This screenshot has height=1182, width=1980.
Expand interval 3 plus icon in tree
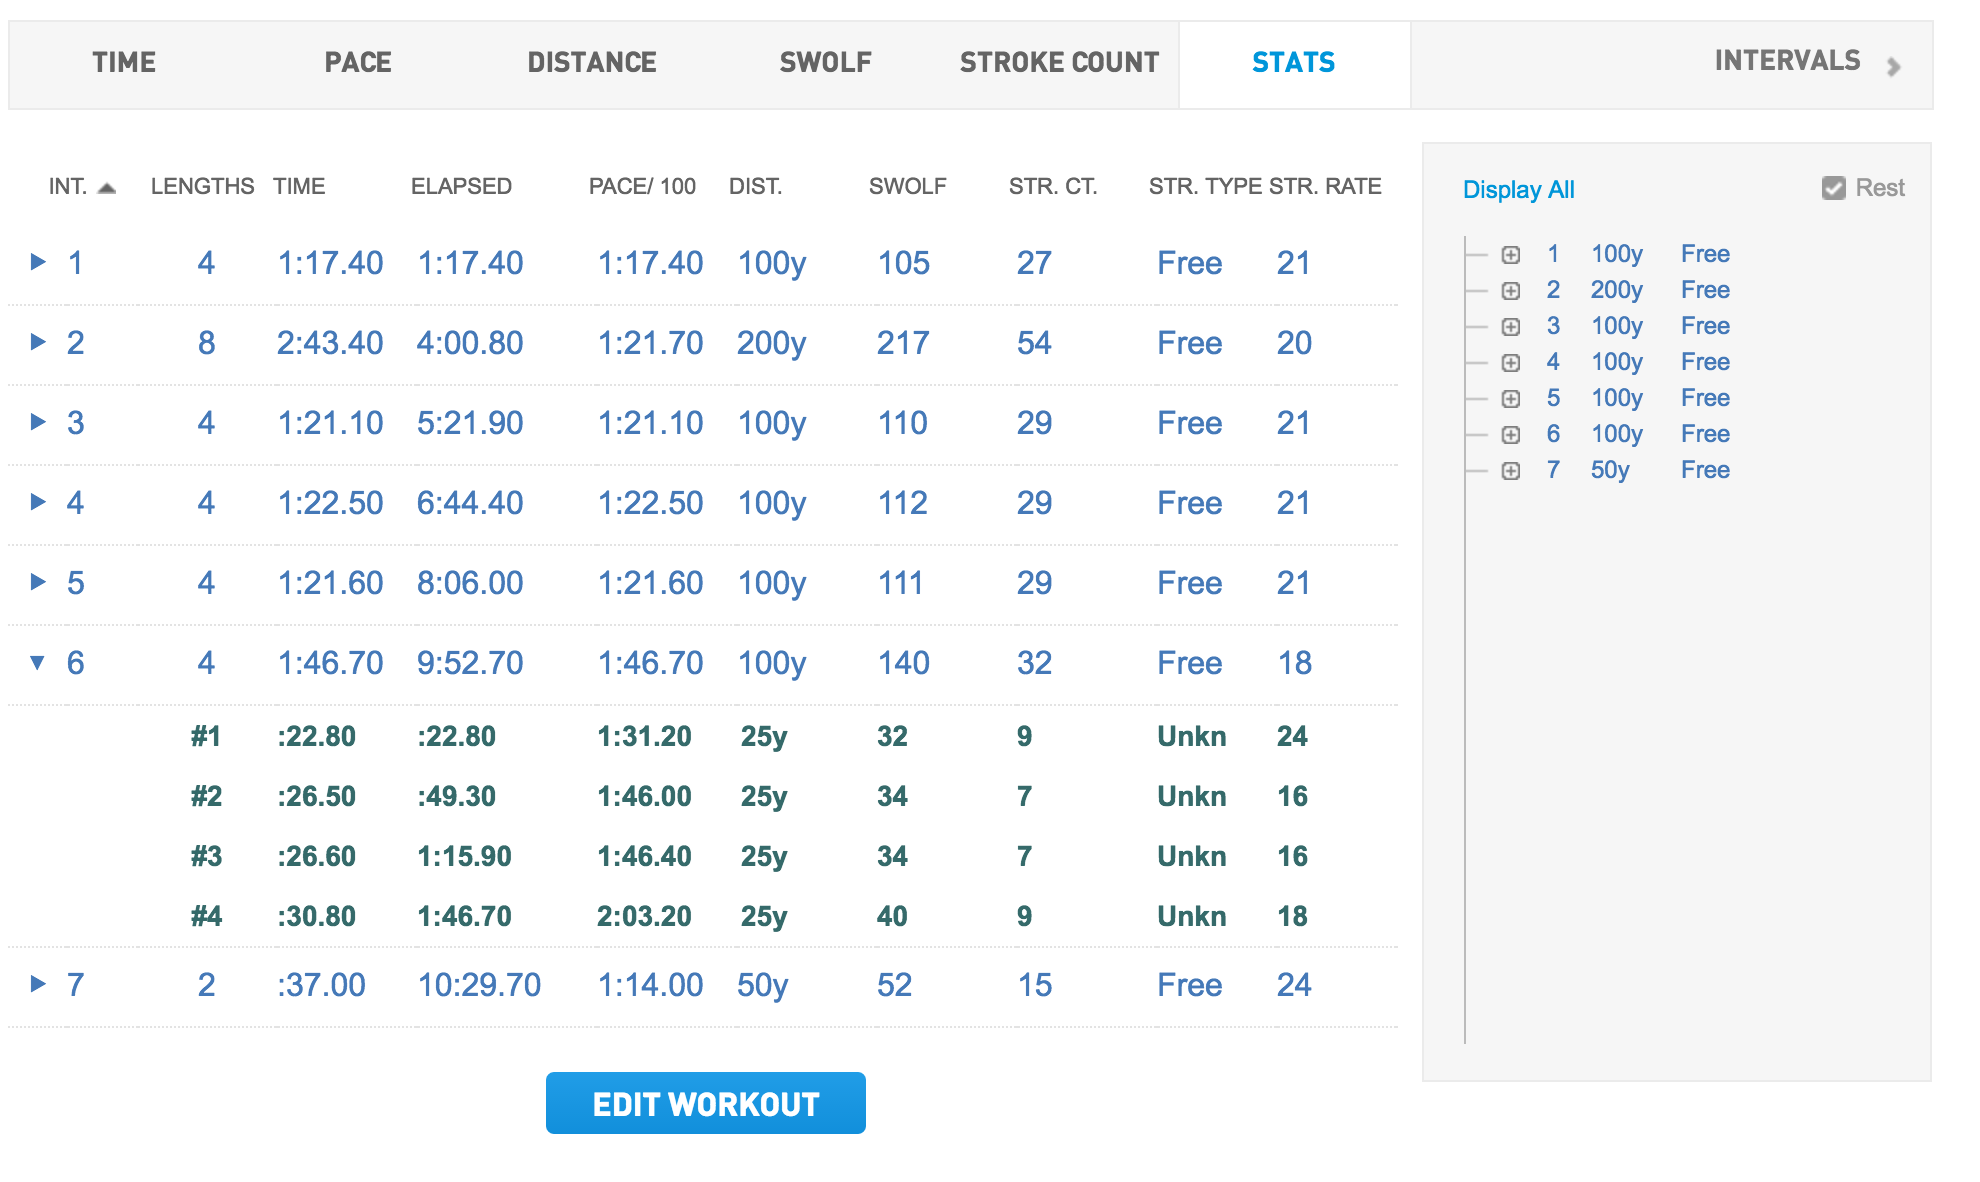1510,327
